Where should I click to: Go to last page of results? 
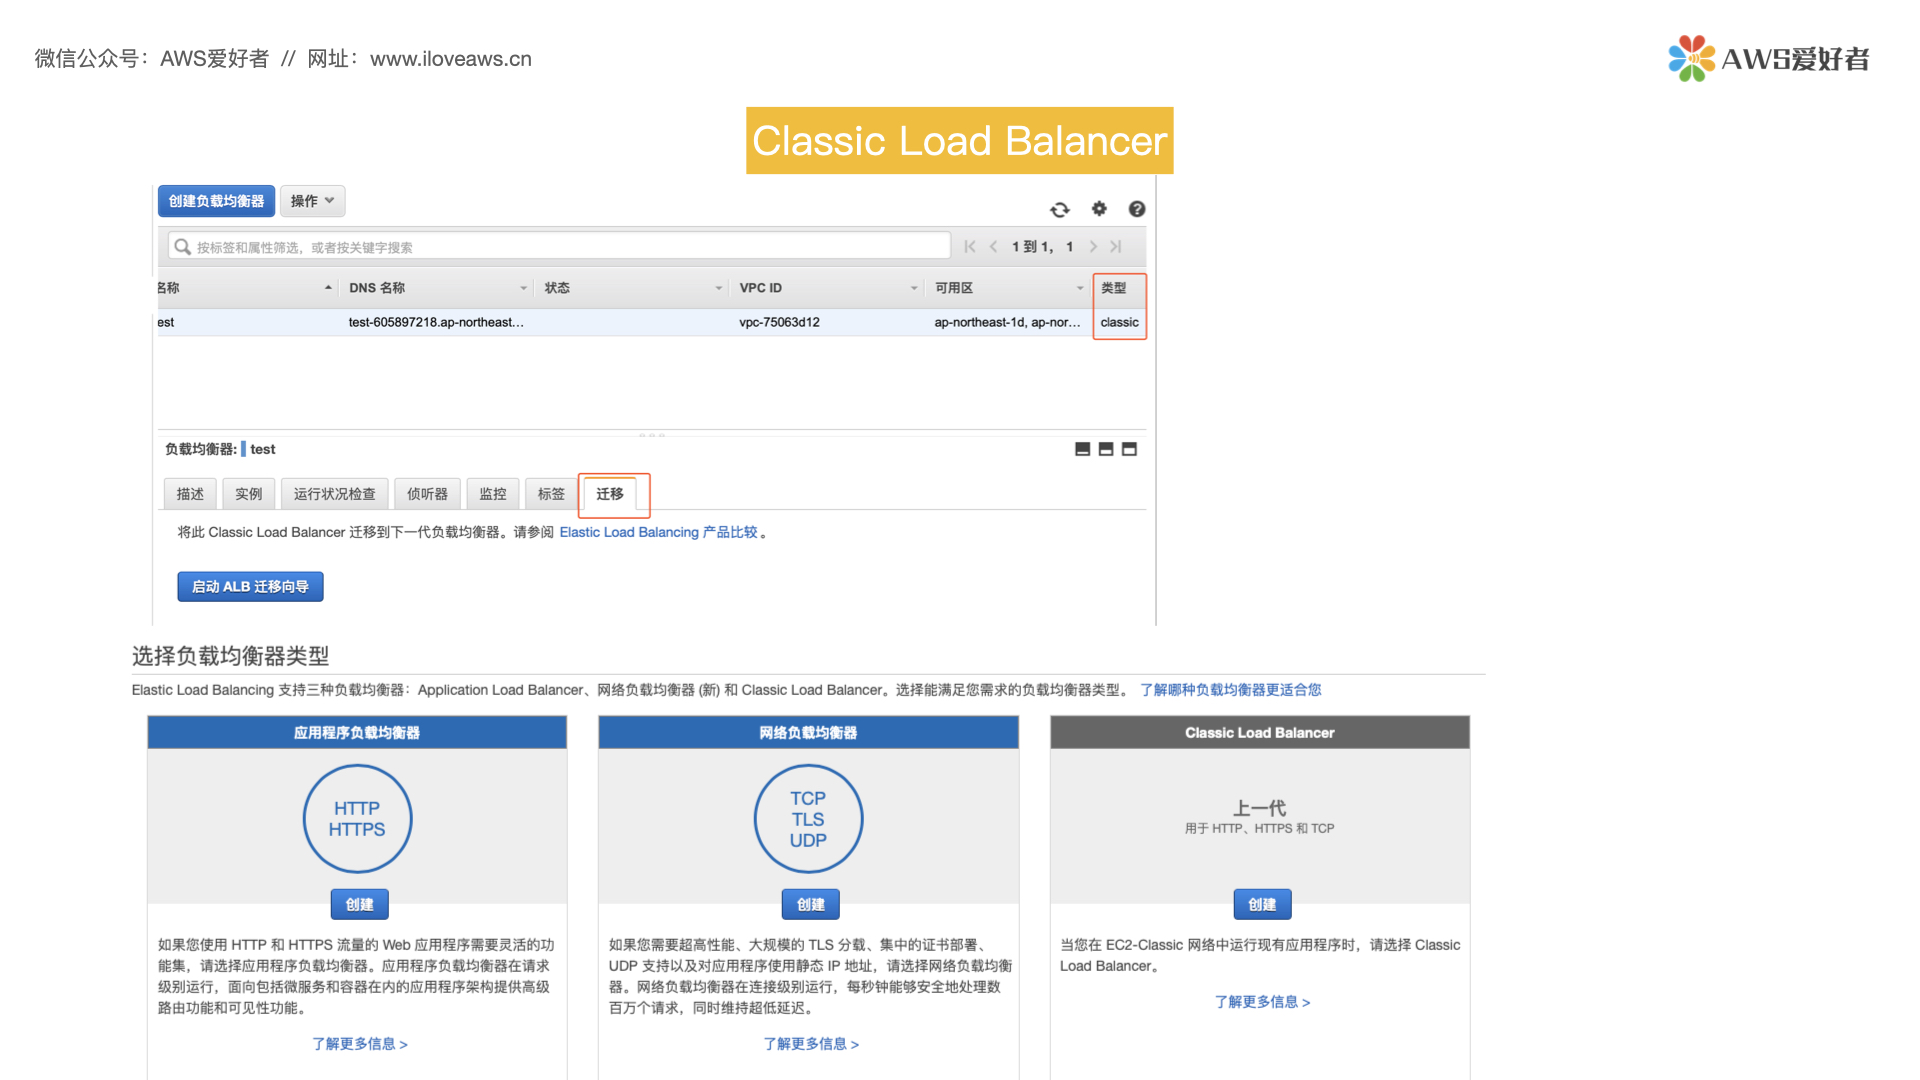1116,246
